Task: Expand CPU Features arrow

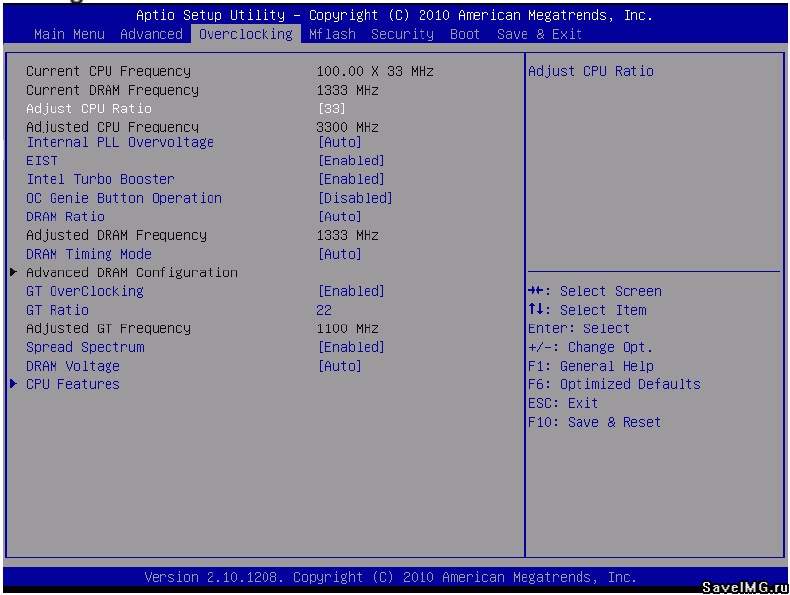Action: [x=14, y=384]
